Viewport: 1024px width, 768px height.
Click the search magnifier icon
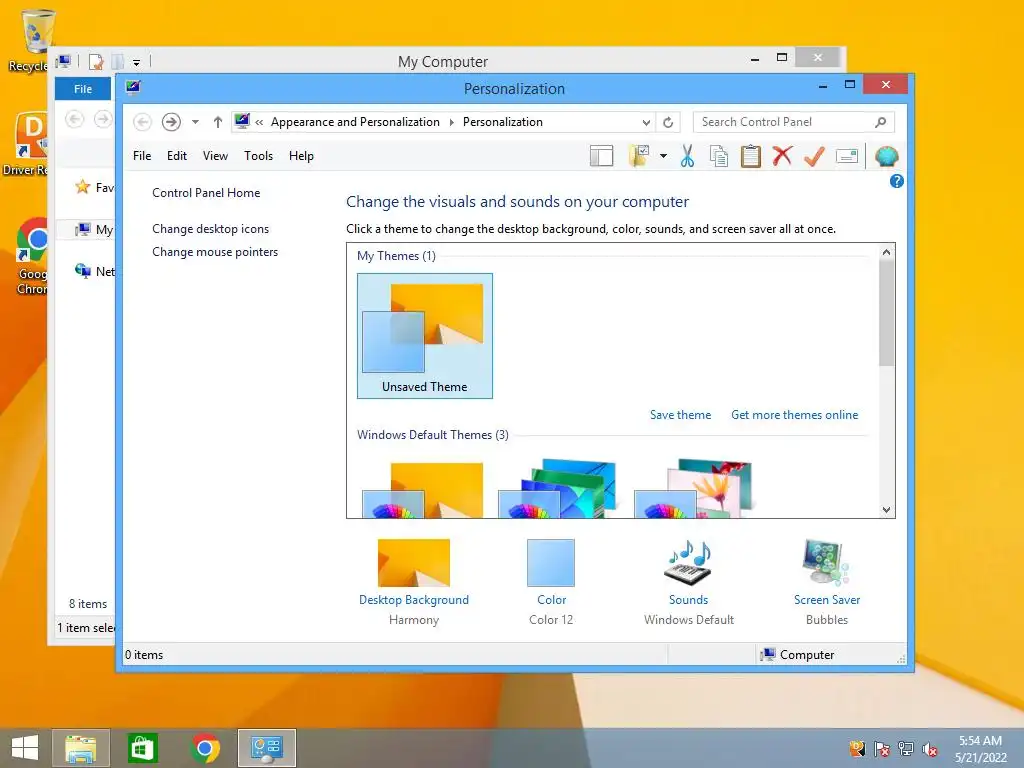click(x=880, y=122)
